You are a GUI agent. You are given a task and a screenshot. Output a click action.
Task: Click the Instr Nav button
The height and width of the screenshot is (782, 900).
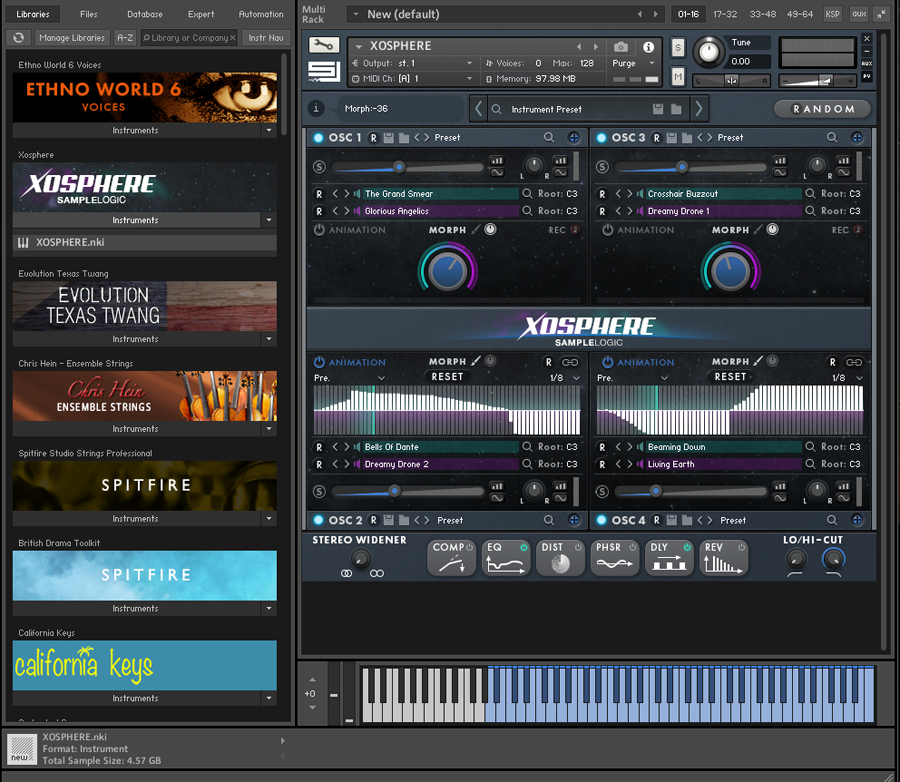(266, 37)
